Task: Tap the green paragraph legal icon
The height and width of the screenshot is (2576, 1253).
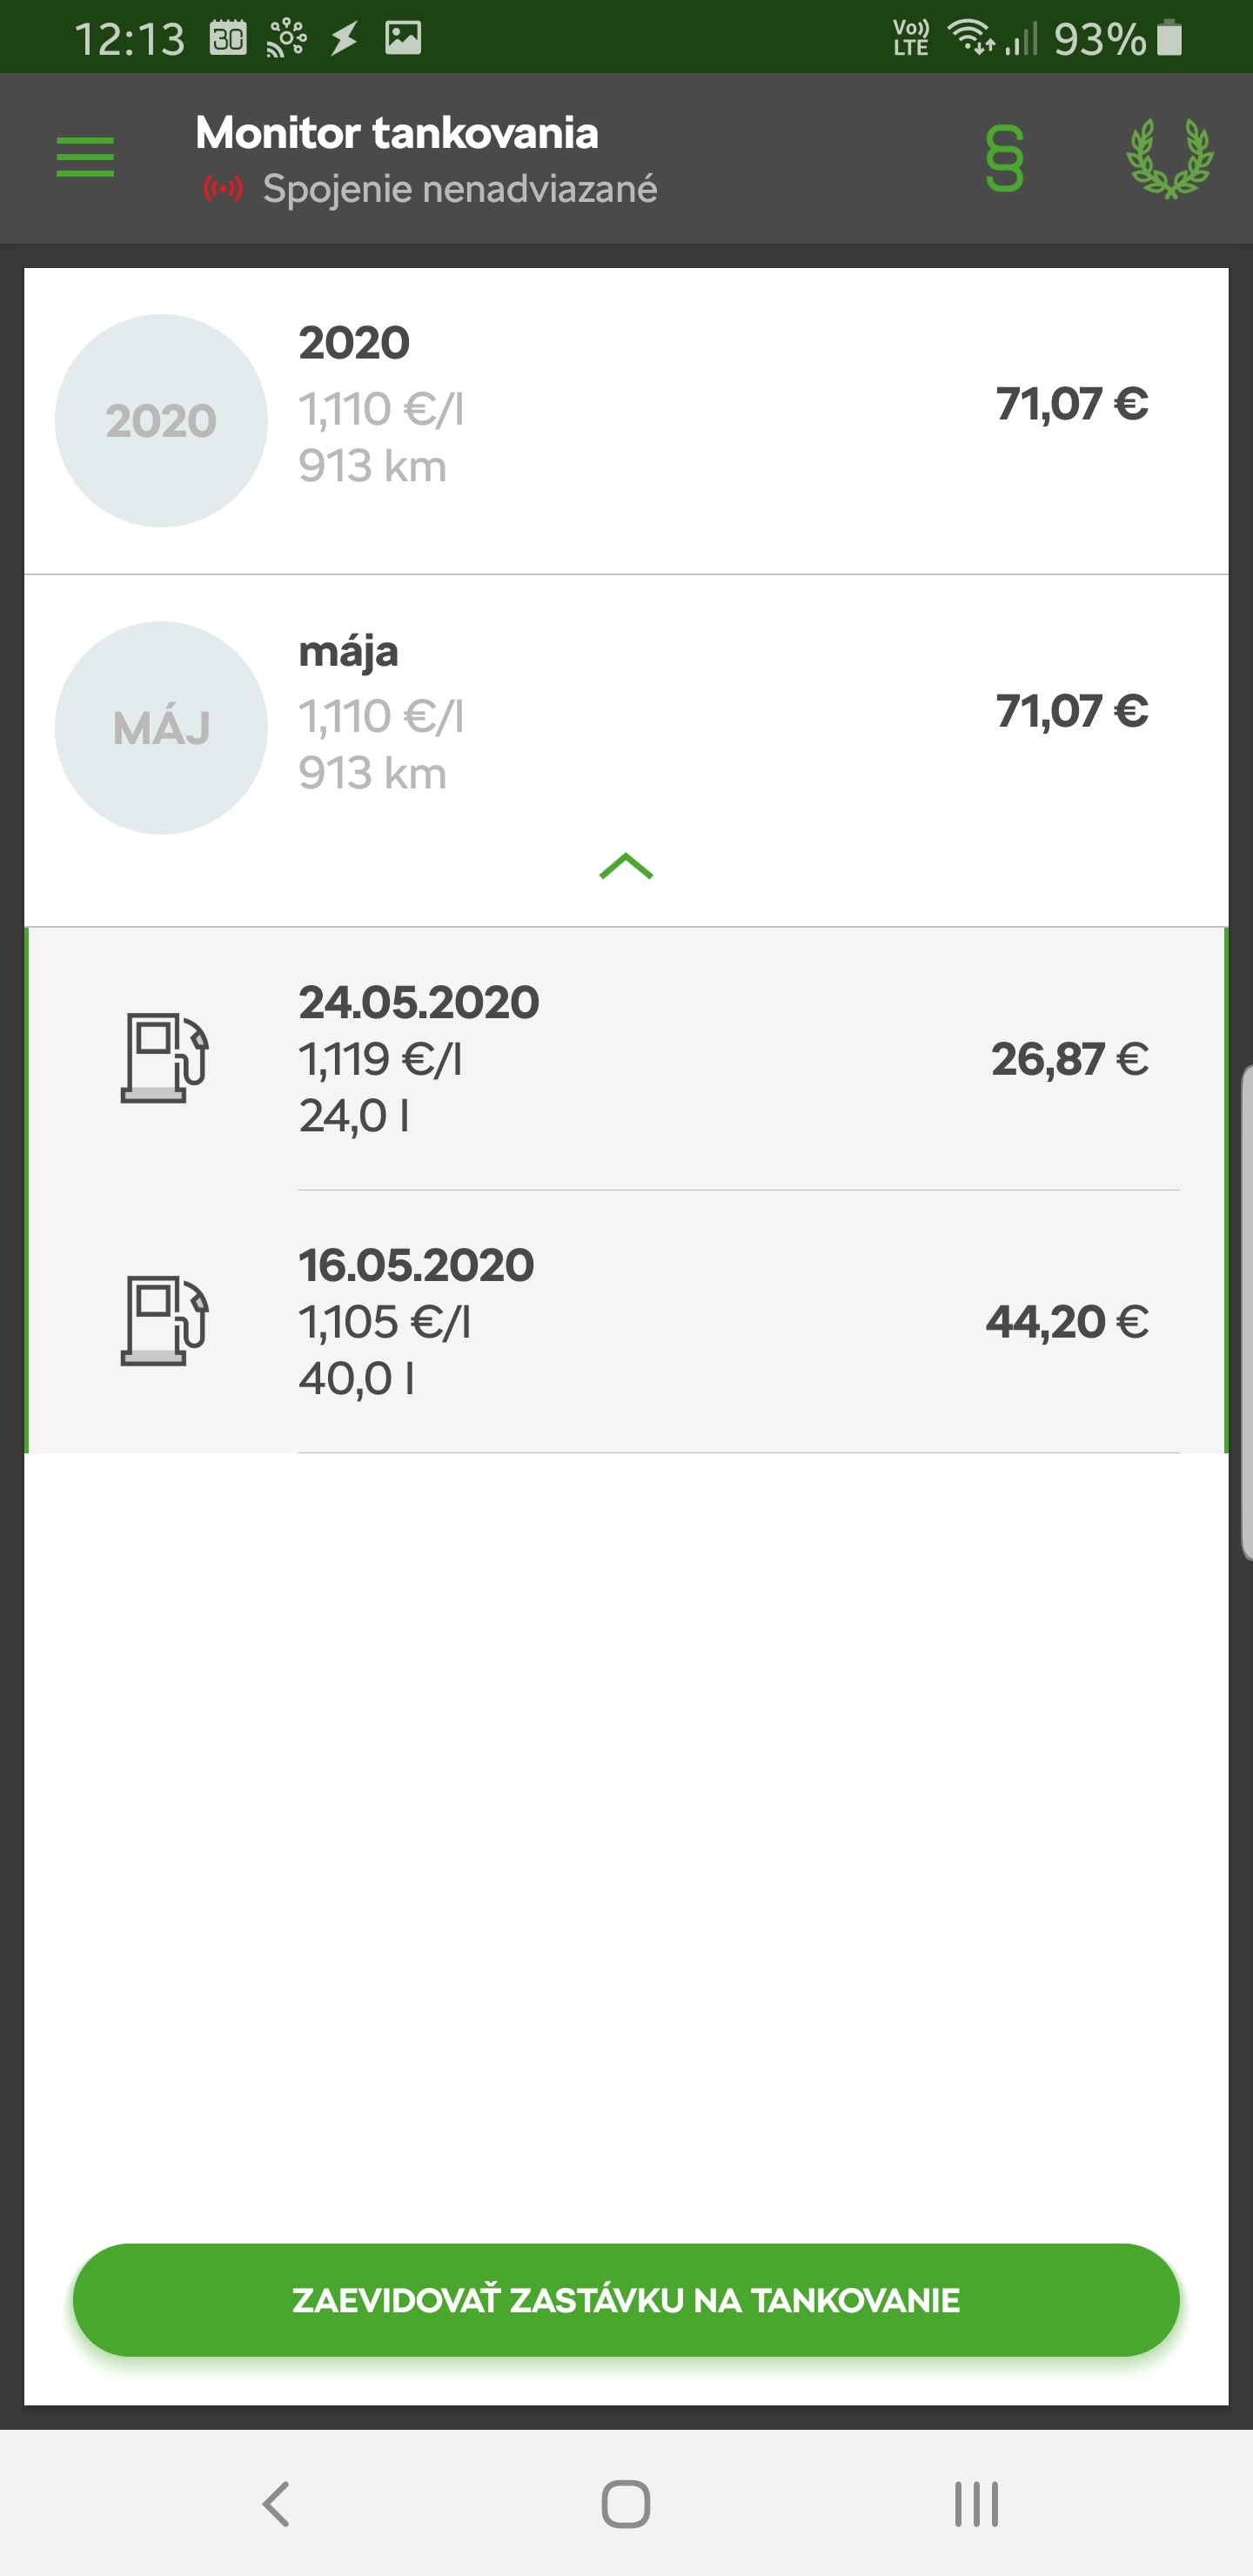Action: [1004, 158]
